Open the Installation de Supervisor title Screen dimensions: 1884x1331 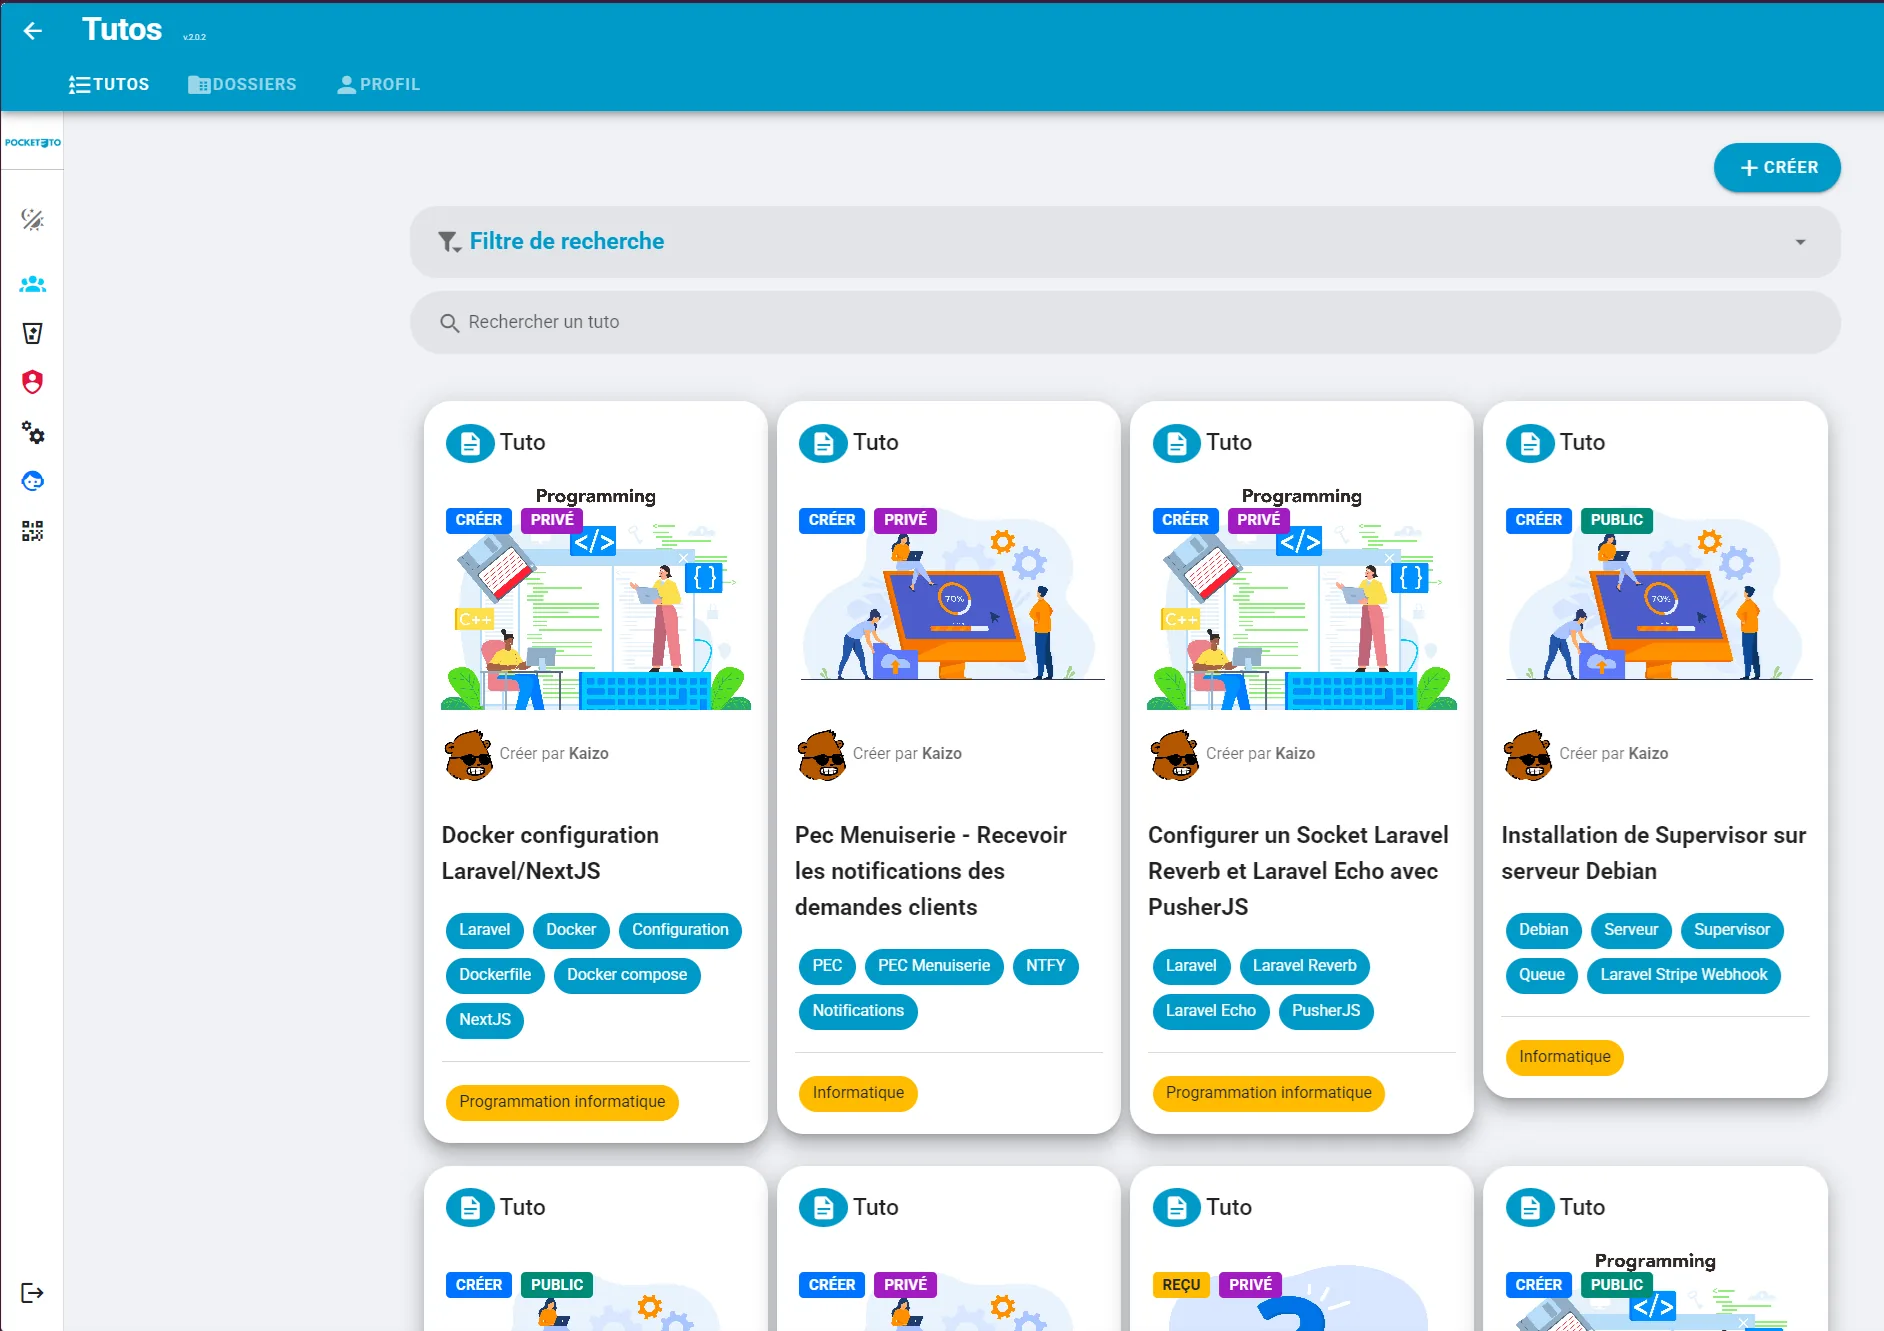[x=1654, y=853]
